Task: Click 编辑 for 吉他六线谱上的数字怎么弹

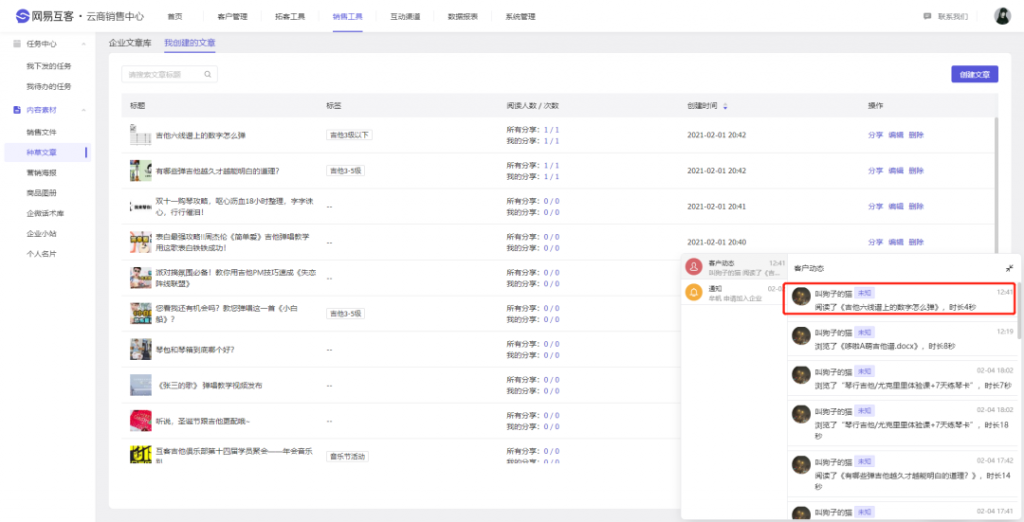Action: click(895, 135)
